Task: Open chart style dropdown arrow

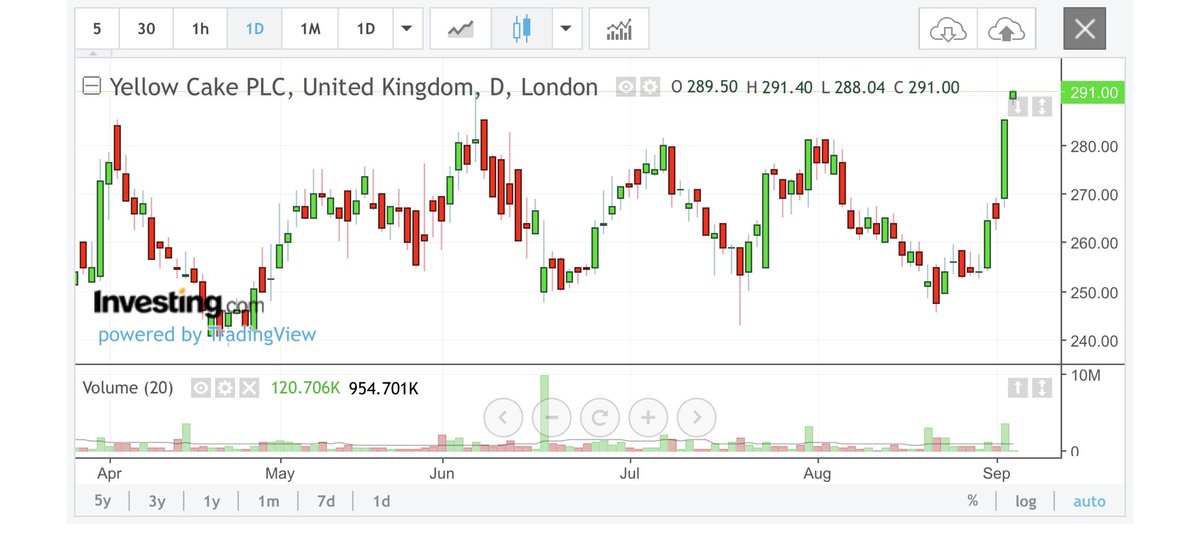Action: click(566, 29)
